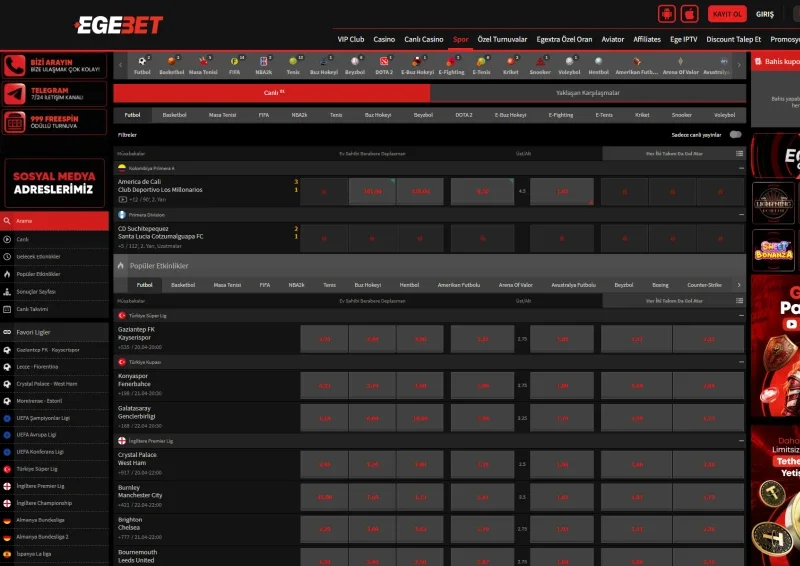Open the Burnley Manchester City match
Image resolution: width=800 pixels, height=566 pixels.
pos(140,491)
